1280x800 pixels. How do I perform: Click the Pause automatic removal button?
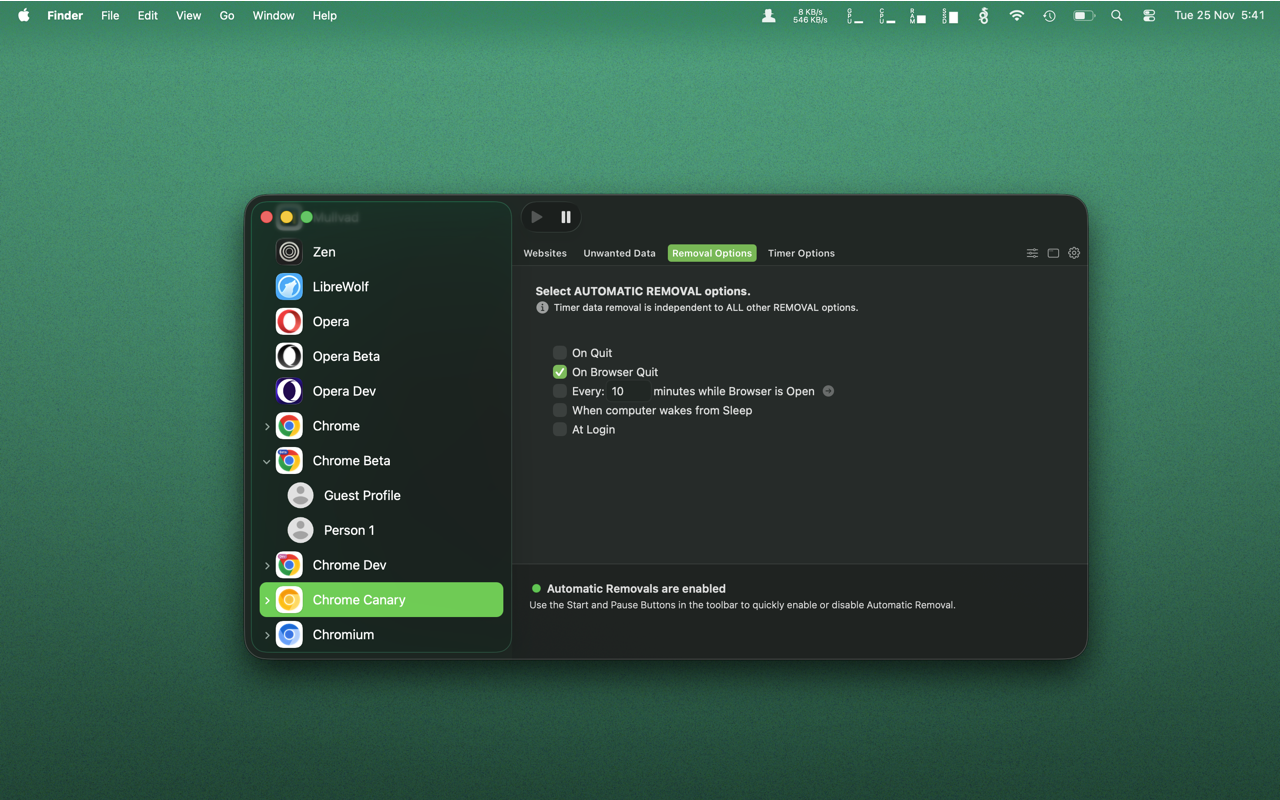pos(566,217)
